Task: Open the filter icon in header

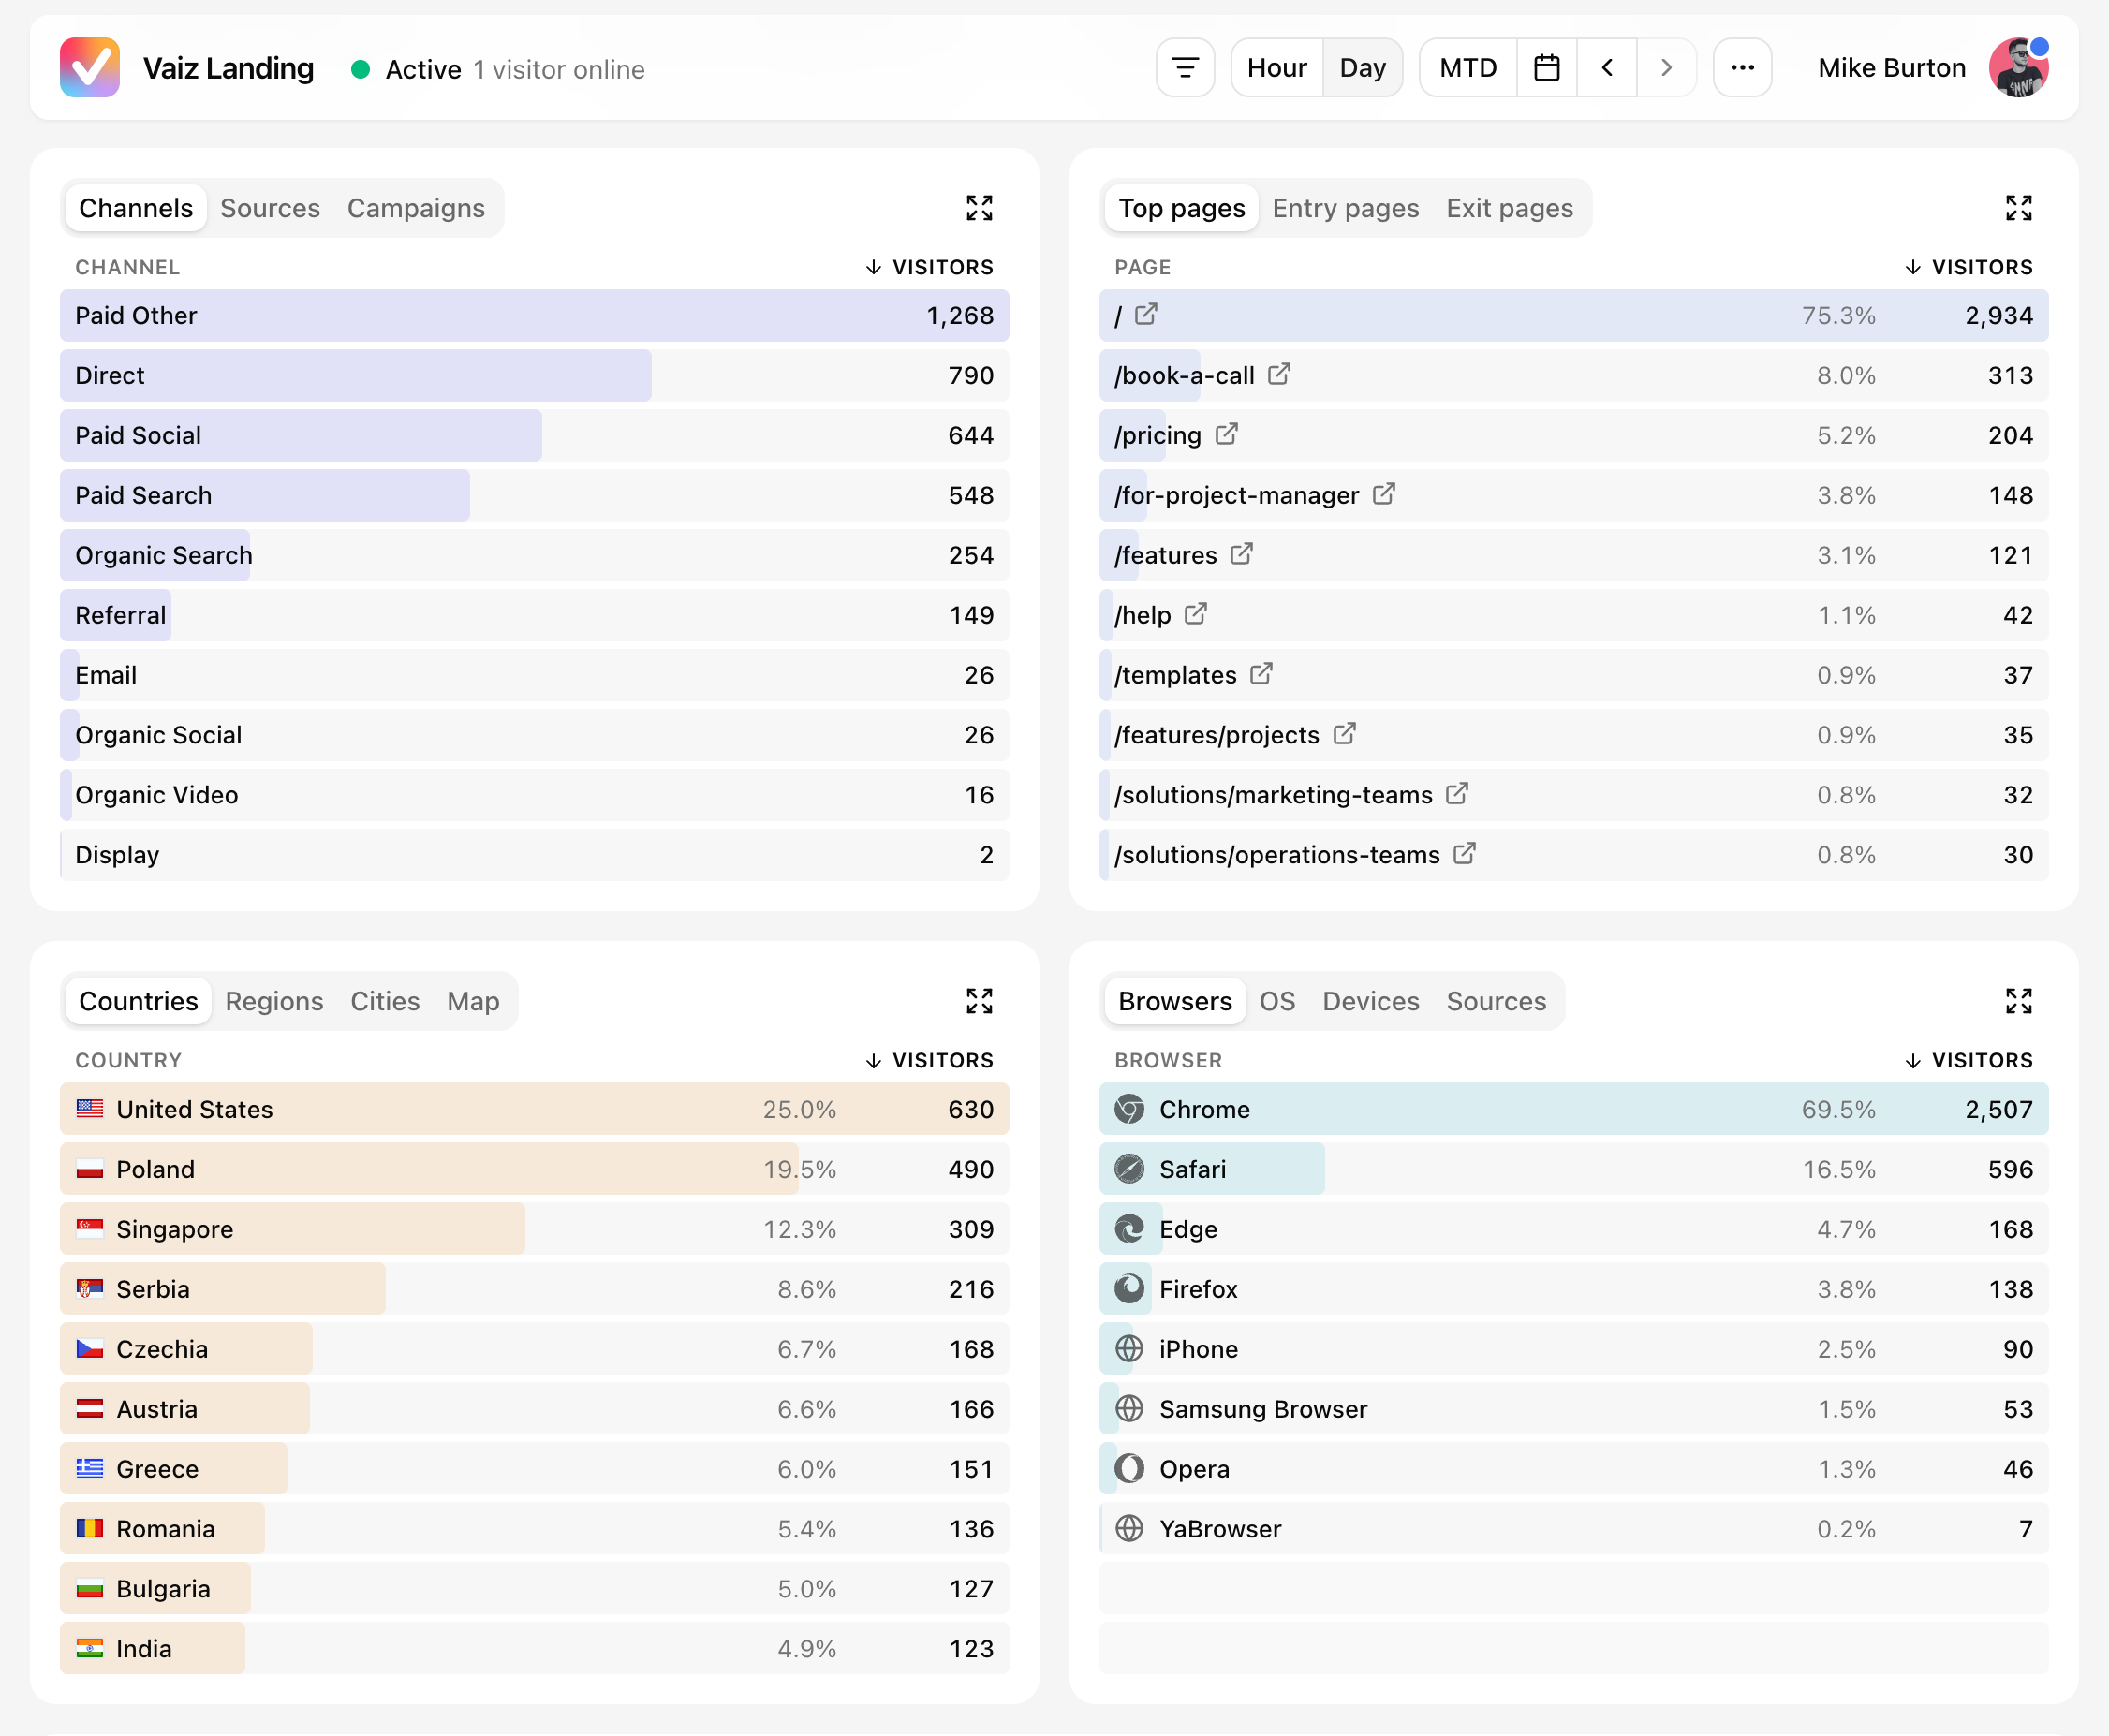Action: [x=1185, y=68]
